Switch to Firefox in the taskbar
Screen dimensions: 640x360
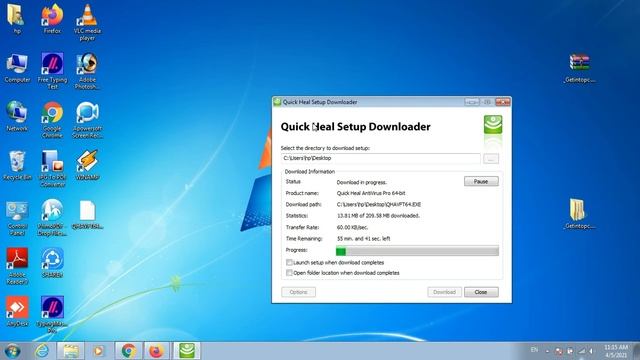(156, 351)
